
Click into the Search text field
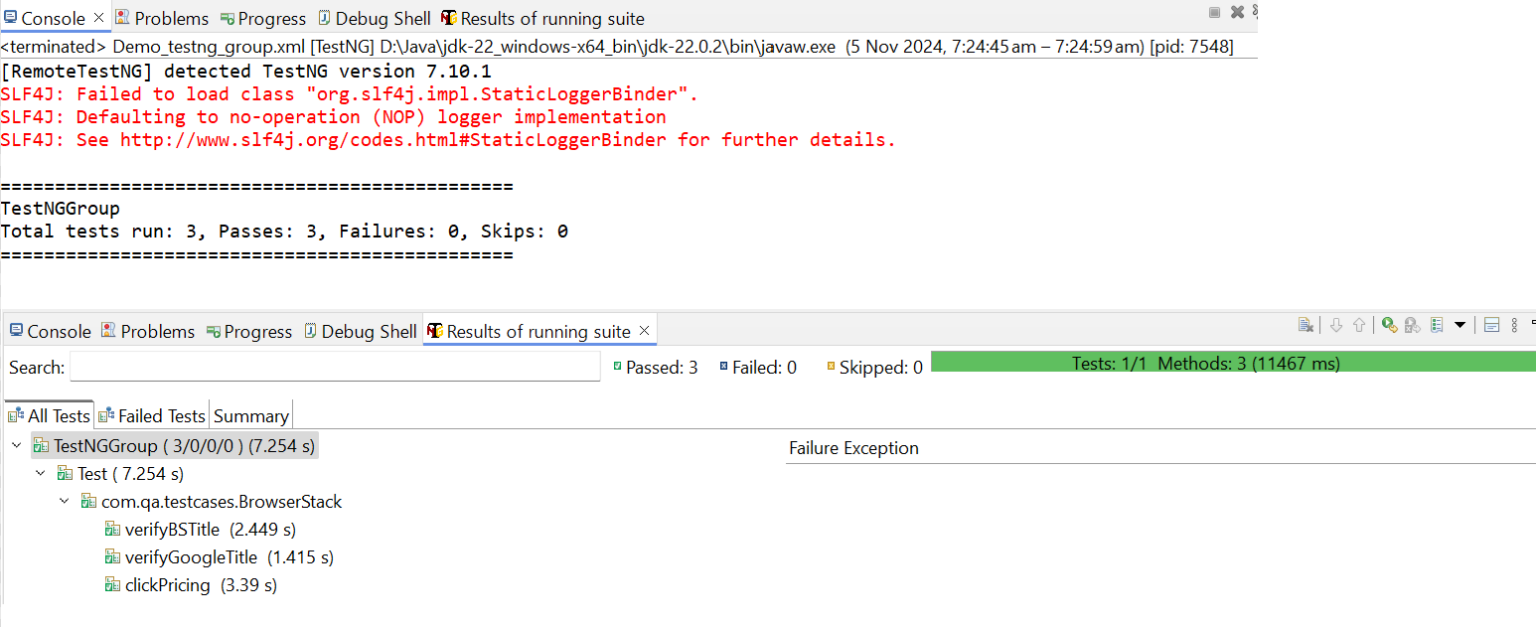coord(335,367)
